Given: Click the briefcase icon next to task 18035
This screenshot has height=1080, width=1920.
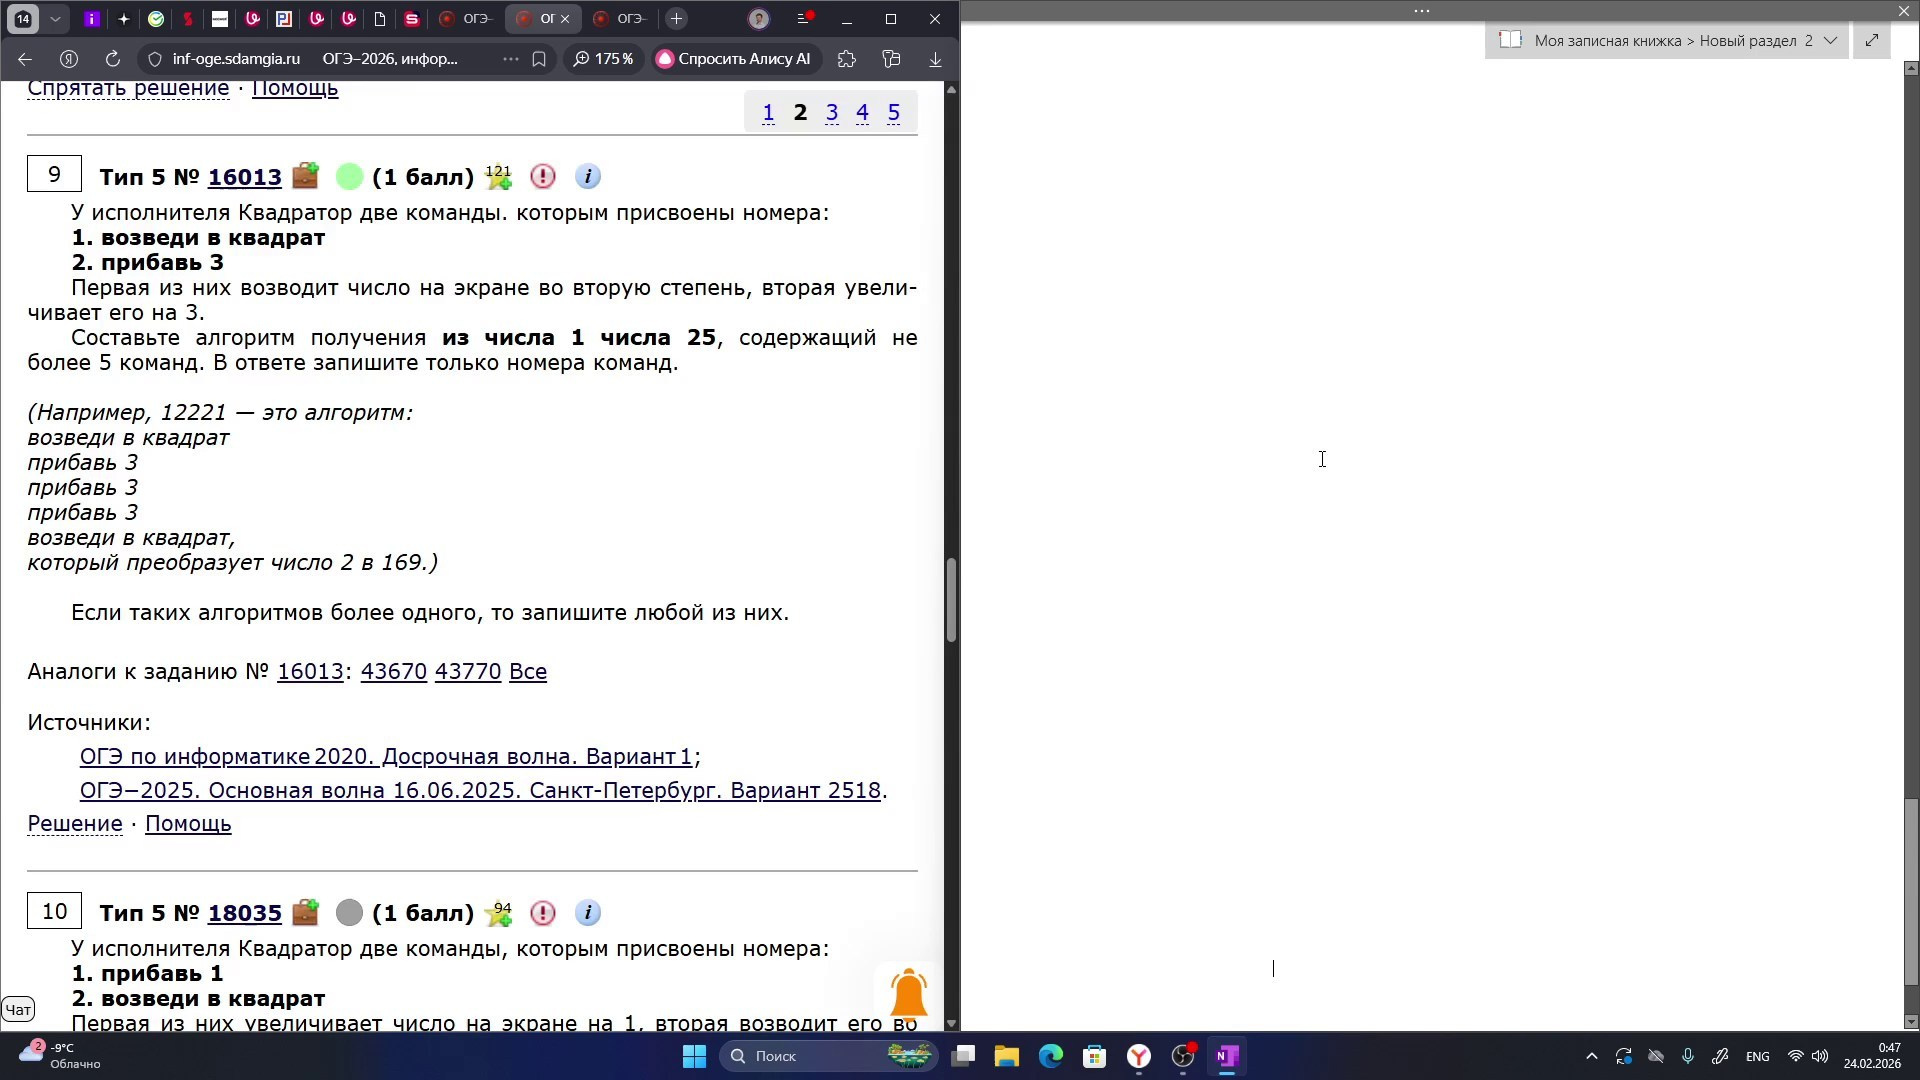Looking at the screenshot, I should (x=305, y=913).
